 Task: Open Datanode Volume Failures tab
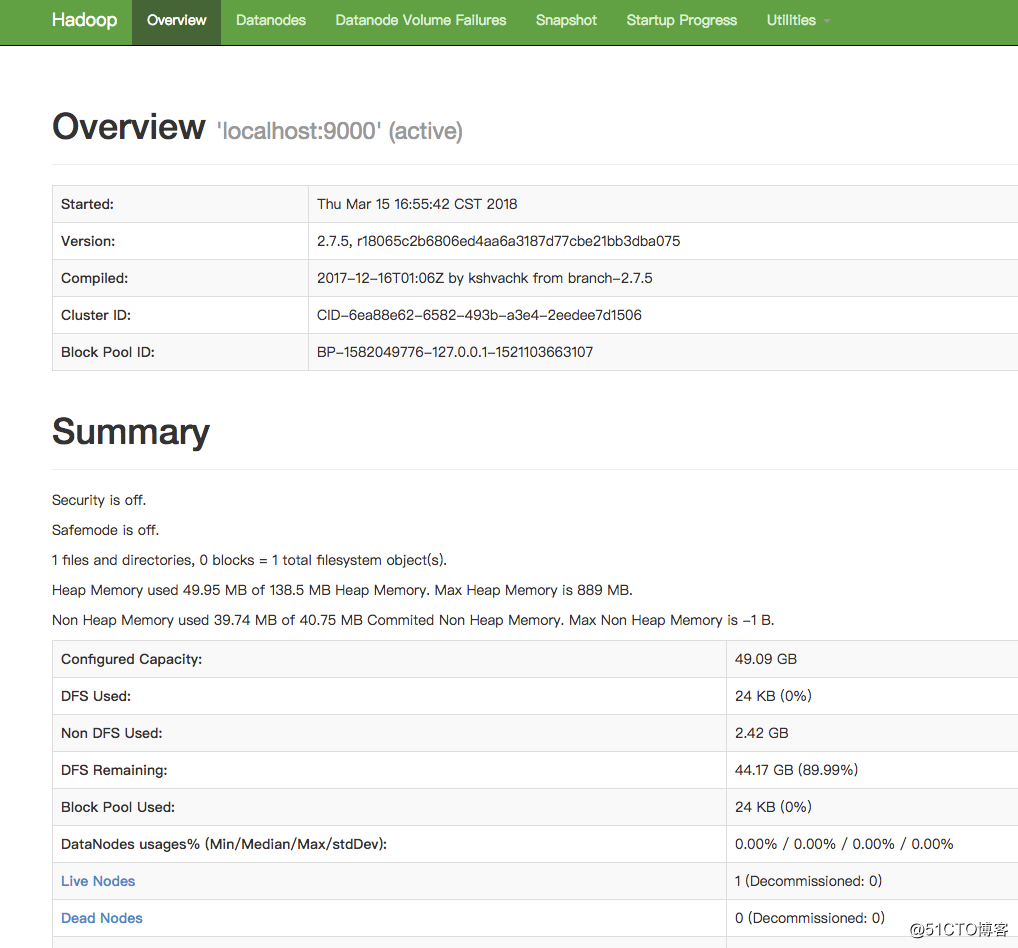[x=421, y=21]
